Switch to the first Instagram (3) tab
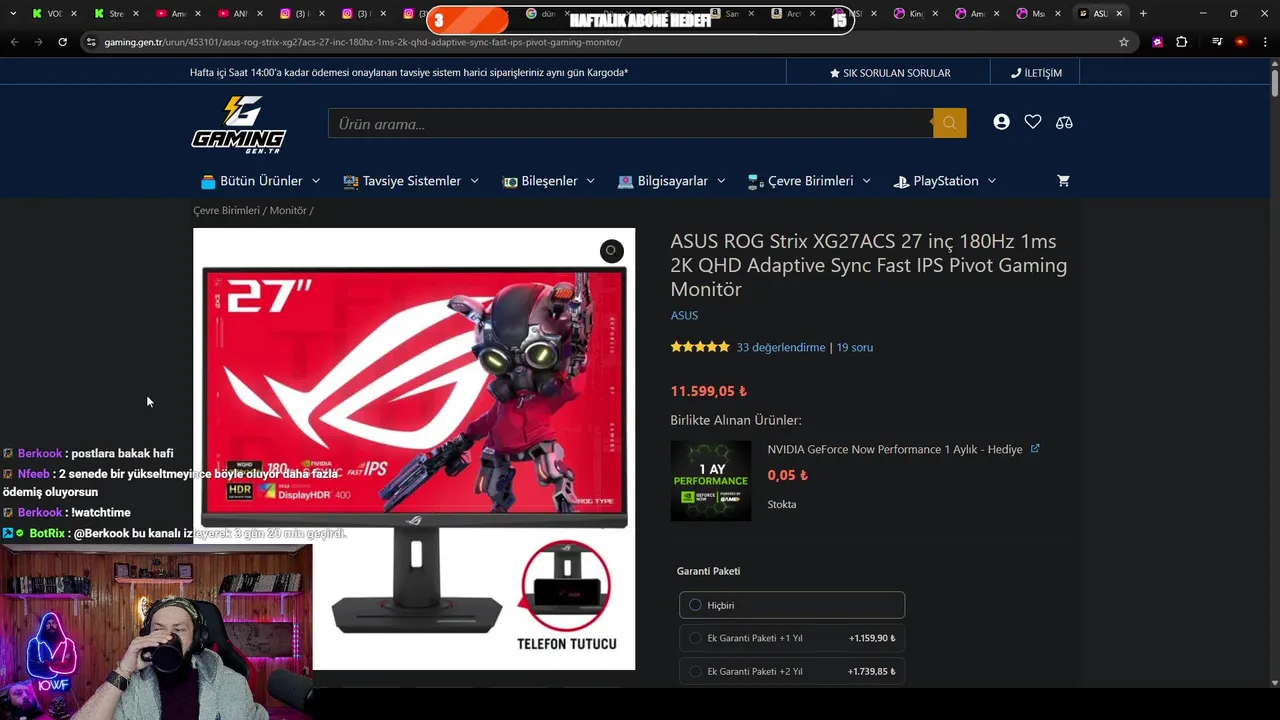1280x720 pixels. (300, 14)
